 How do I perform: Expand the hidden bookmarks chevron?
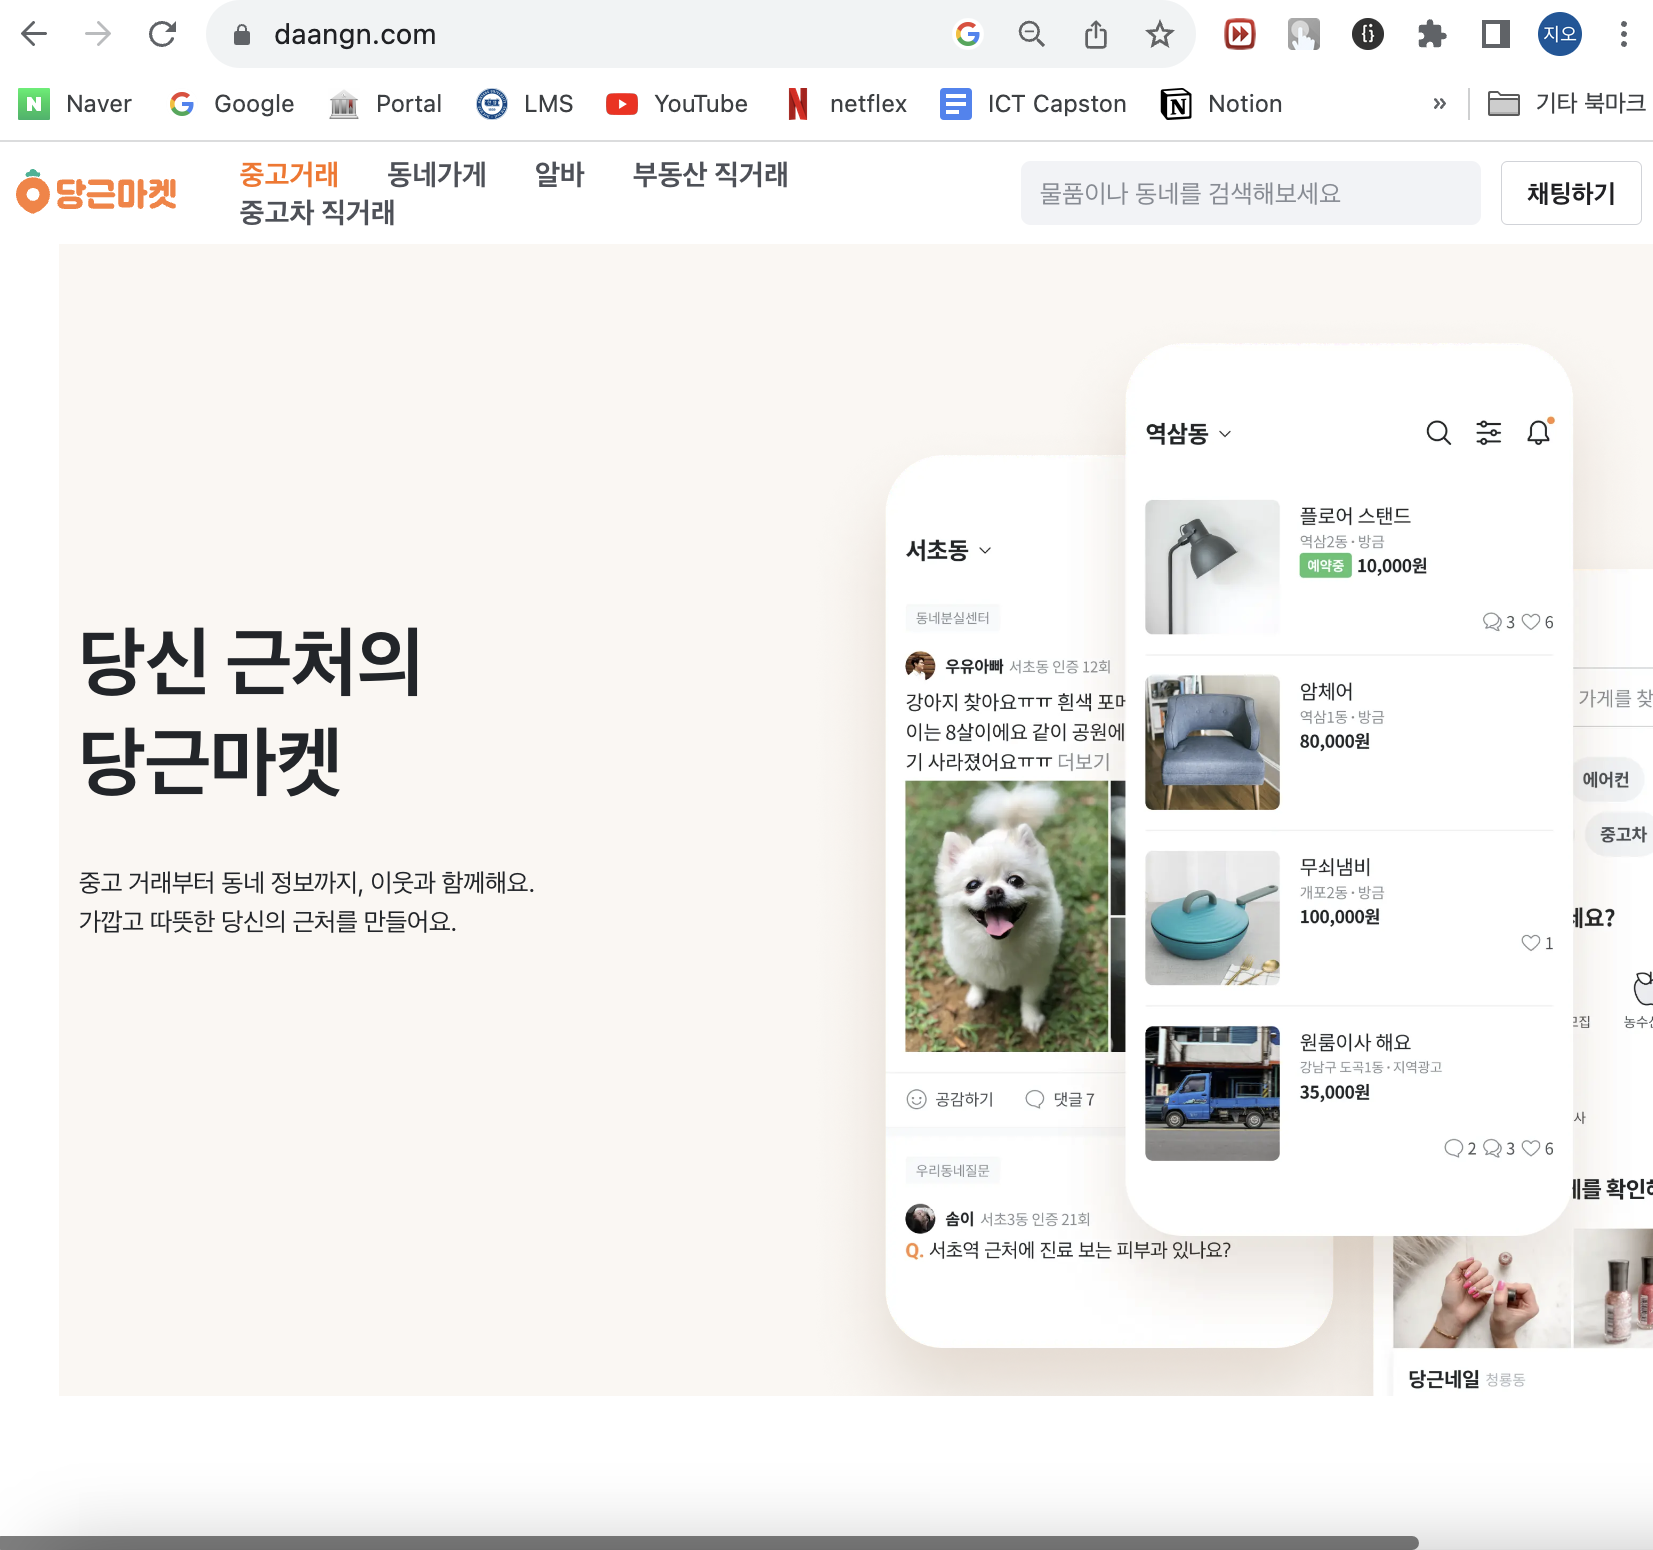pyautogui.click(x=1439, y=104)
